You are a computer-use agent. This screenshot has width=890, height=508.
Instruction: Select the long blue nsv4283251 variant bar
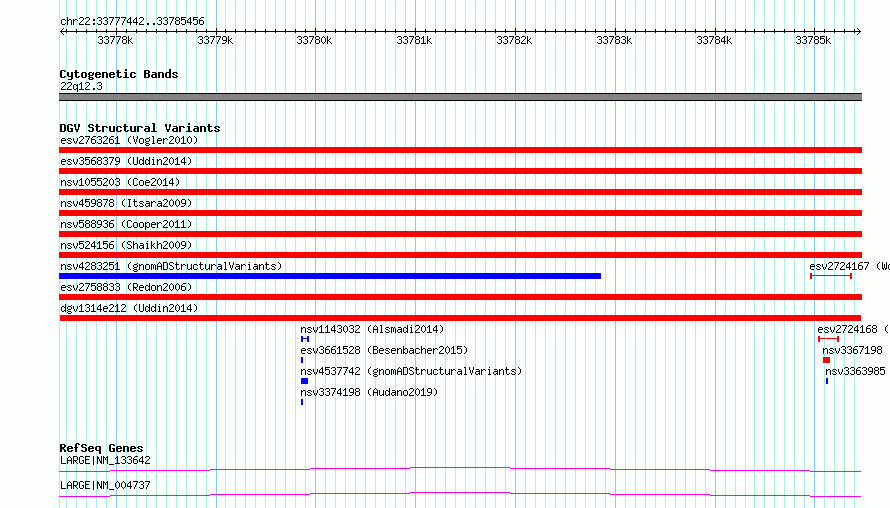330,276
